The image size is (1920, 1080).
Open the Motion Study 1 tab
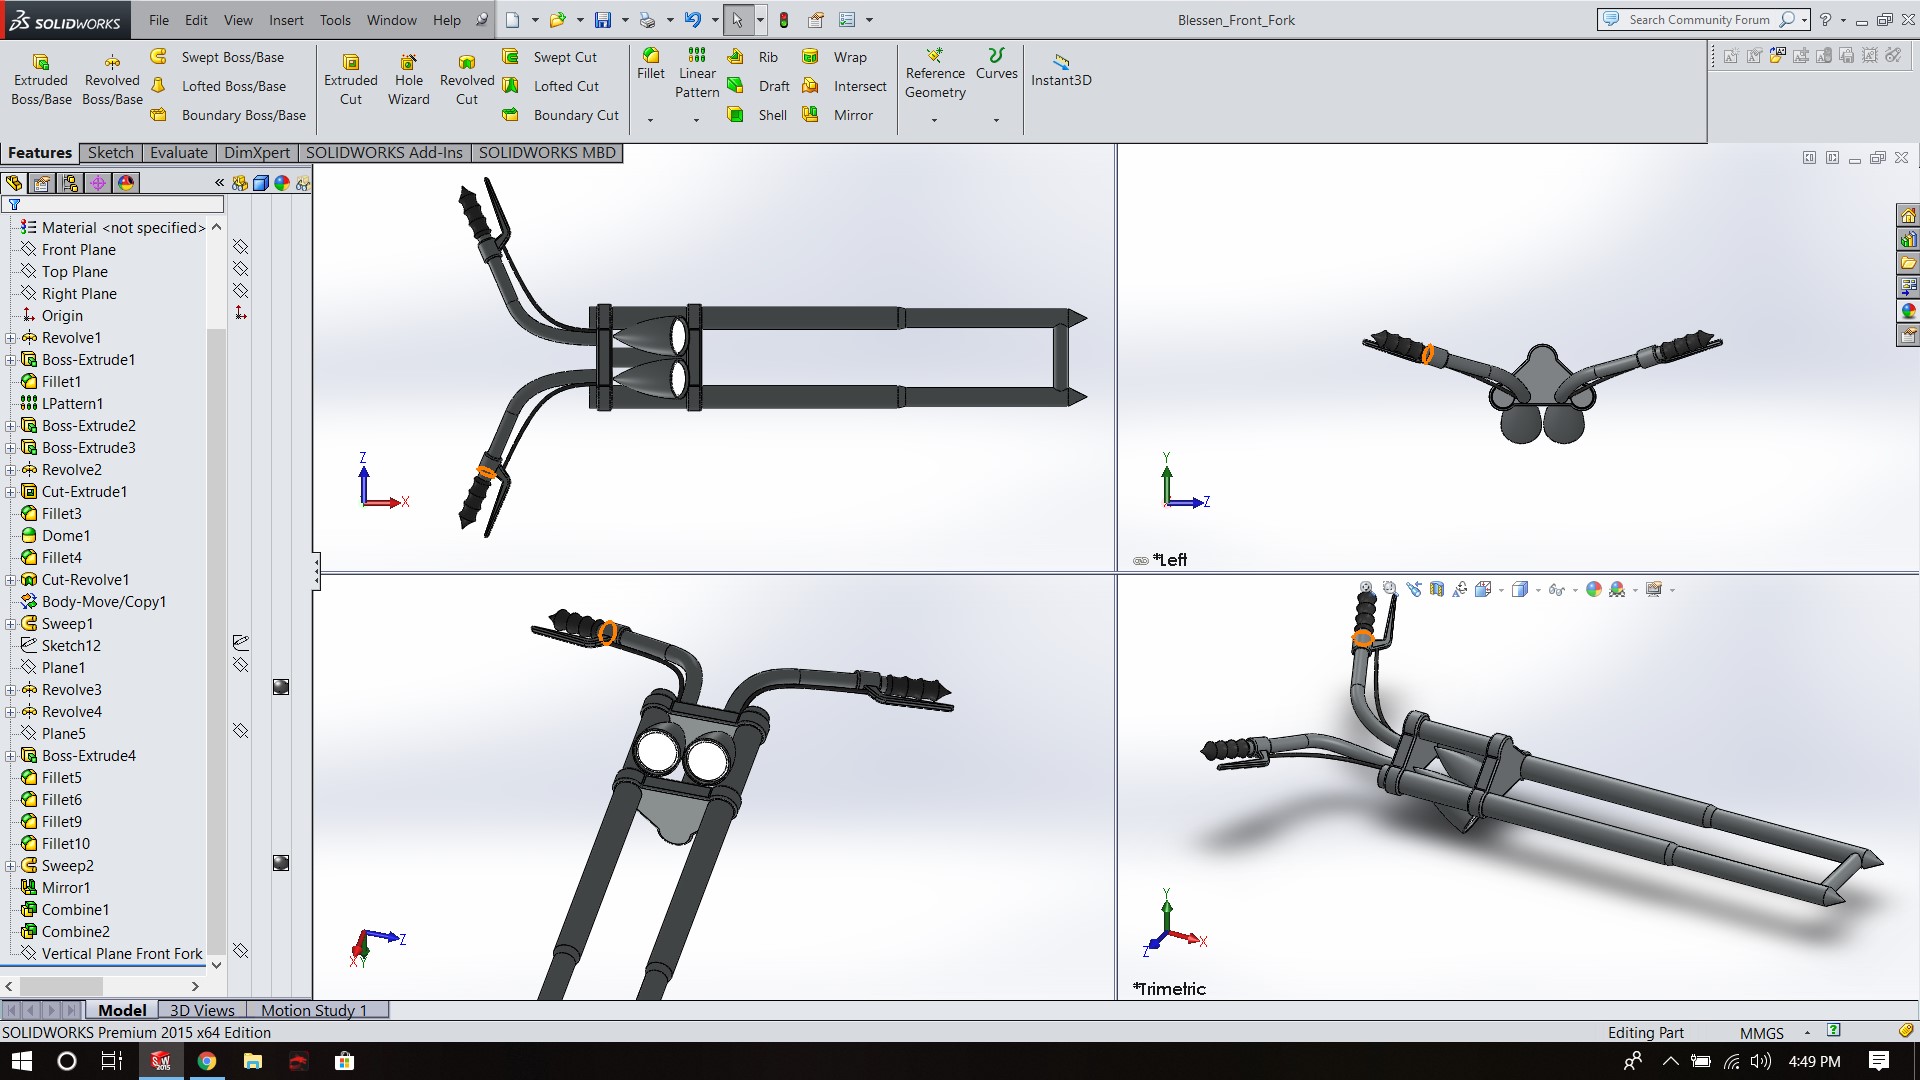[313, 1010]
